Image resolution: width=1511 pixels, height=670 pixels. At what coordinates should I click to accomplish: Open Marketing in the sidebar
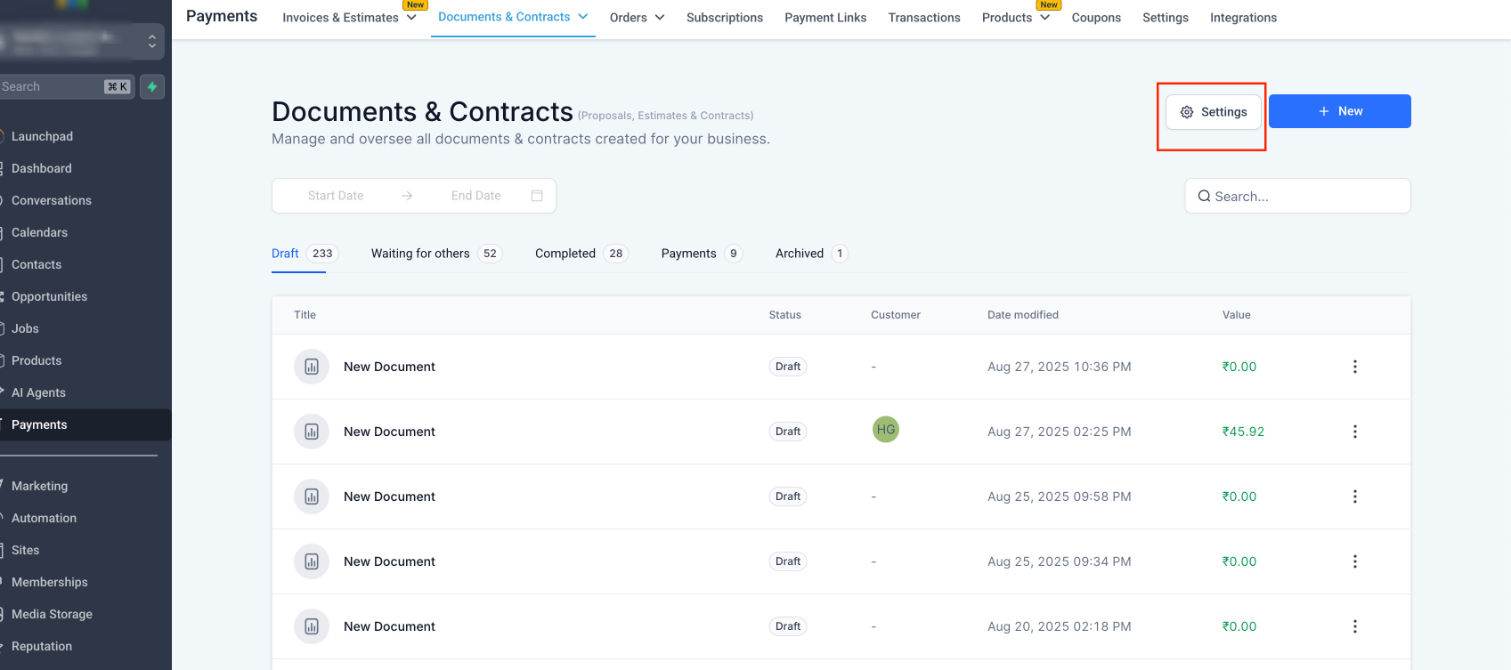[x=39, y=487]
